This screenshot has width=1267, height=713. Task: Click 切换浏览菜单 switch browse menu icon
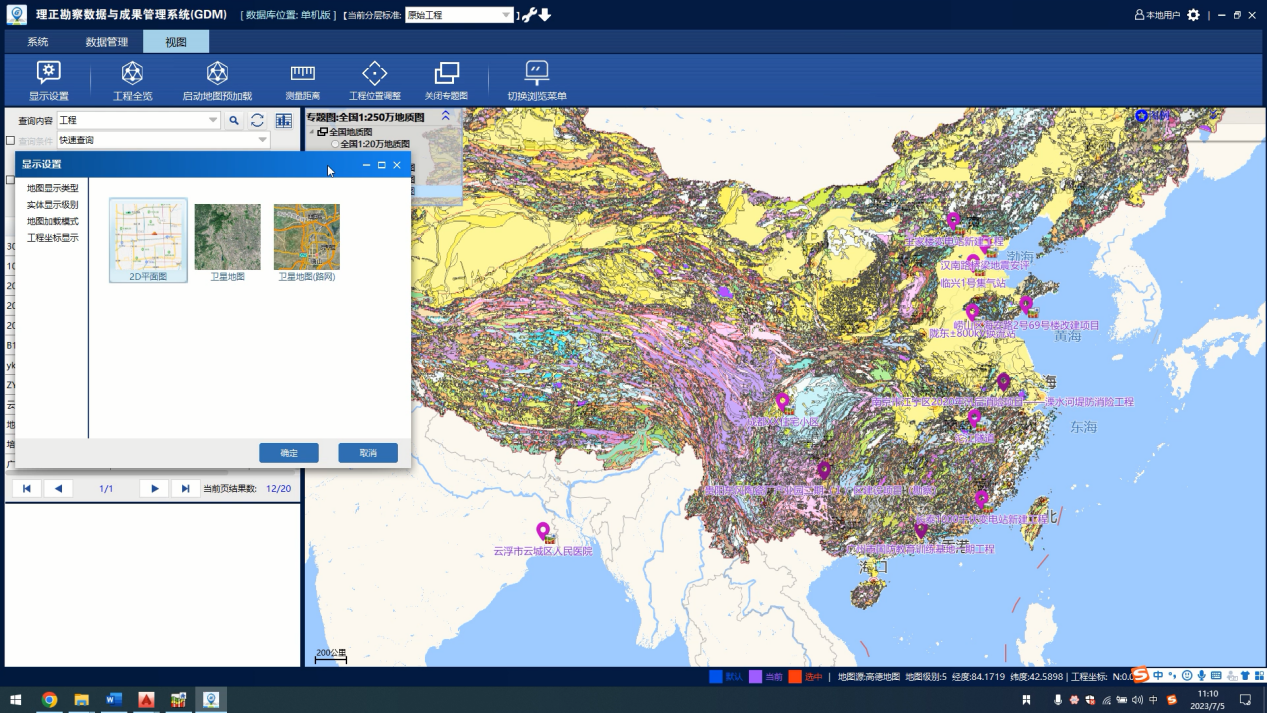pos(537,80)
